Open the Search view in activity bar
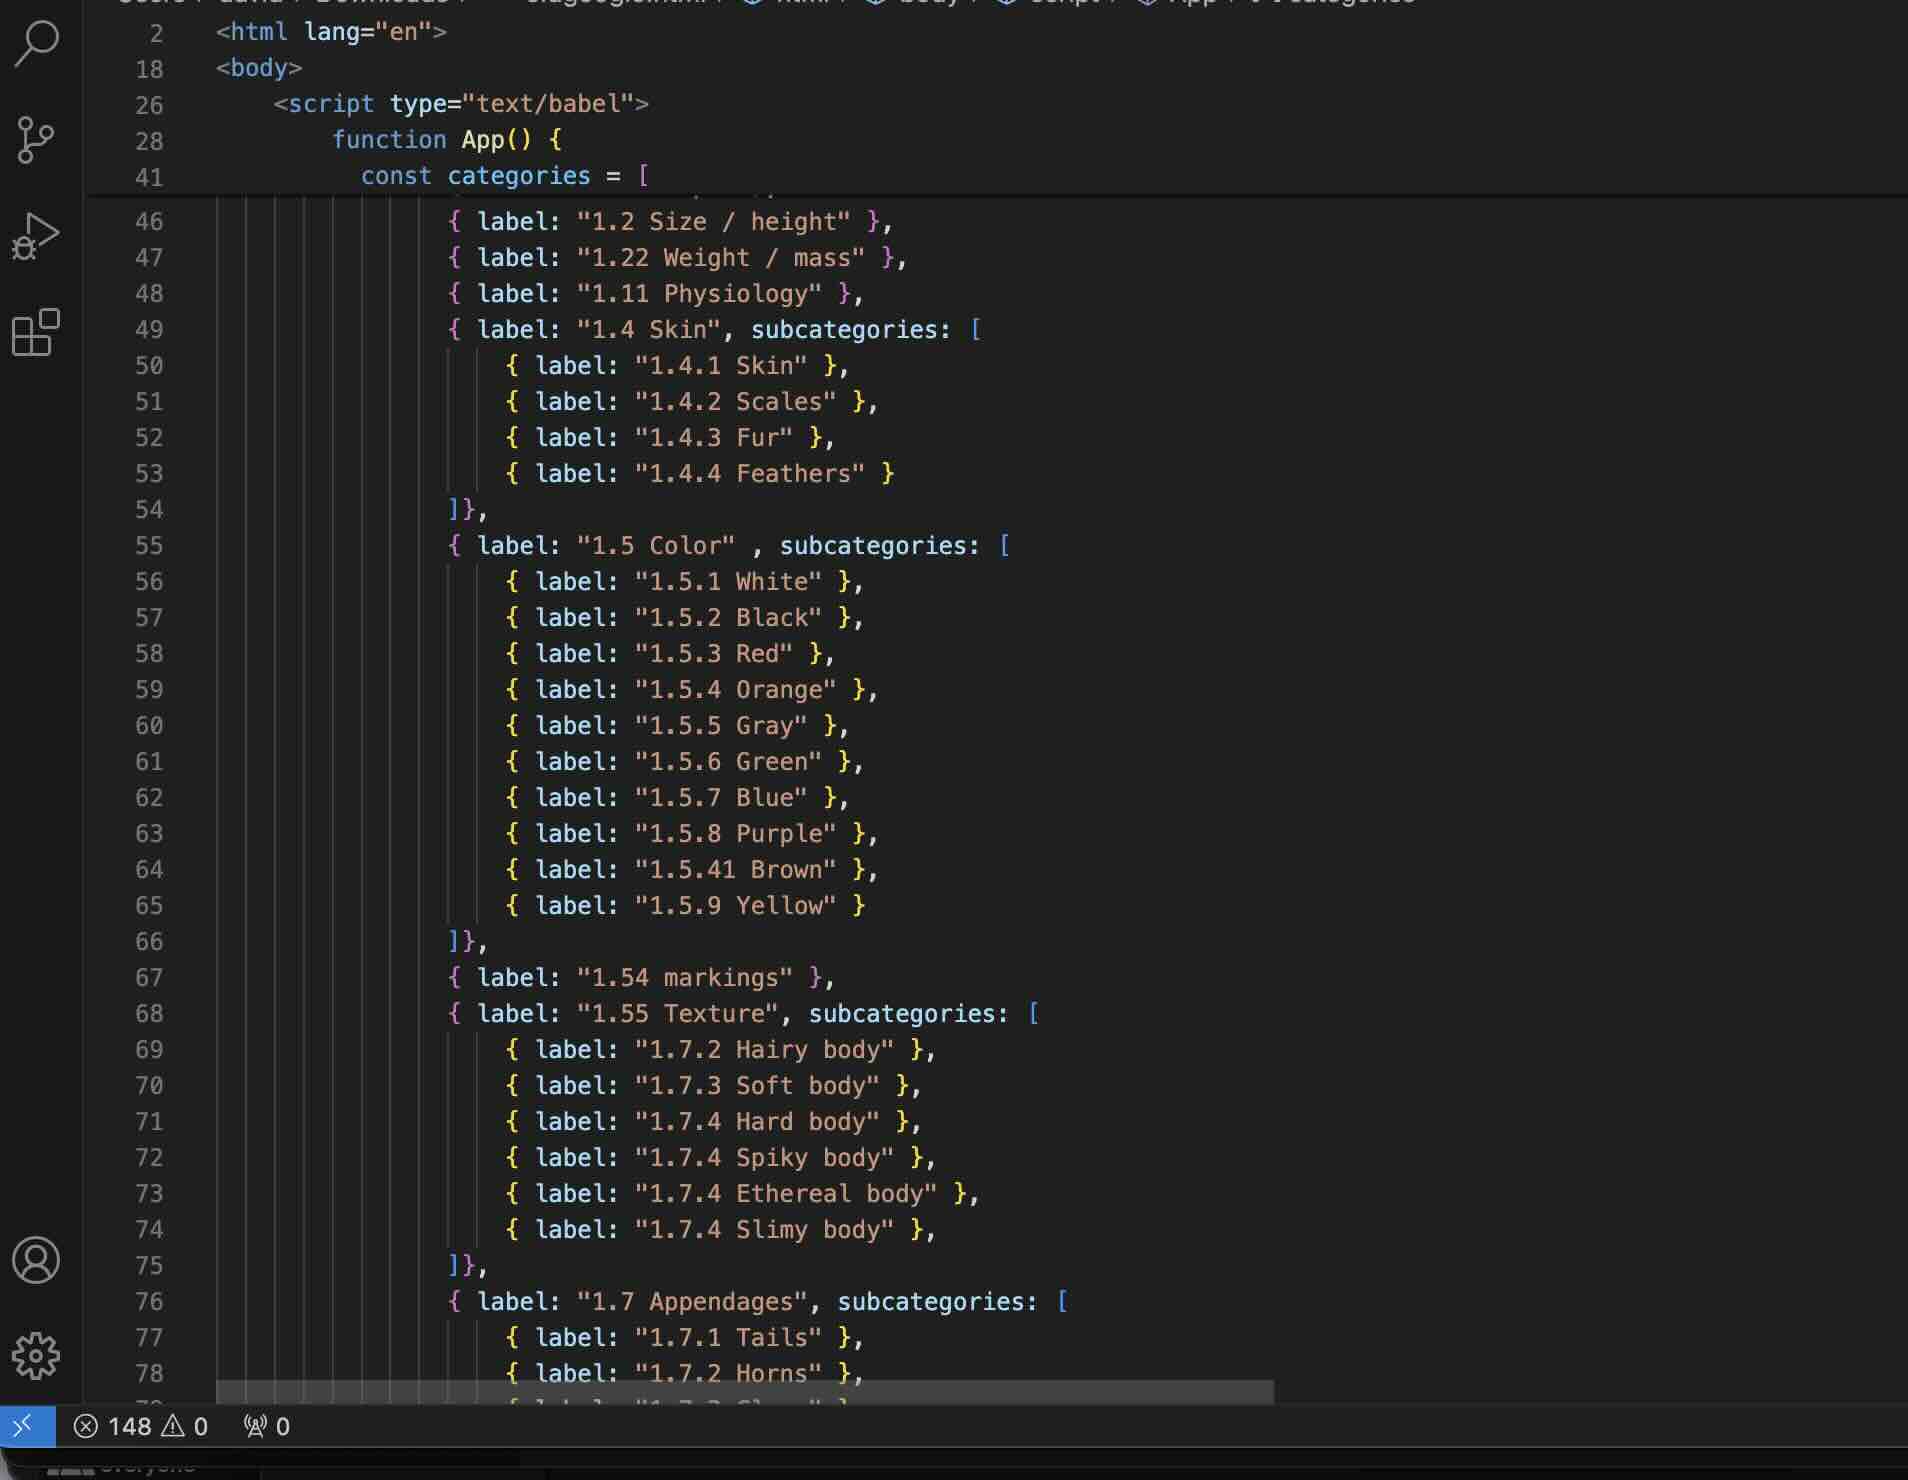Screen dimensions: 1908x1480 point(37,44)
